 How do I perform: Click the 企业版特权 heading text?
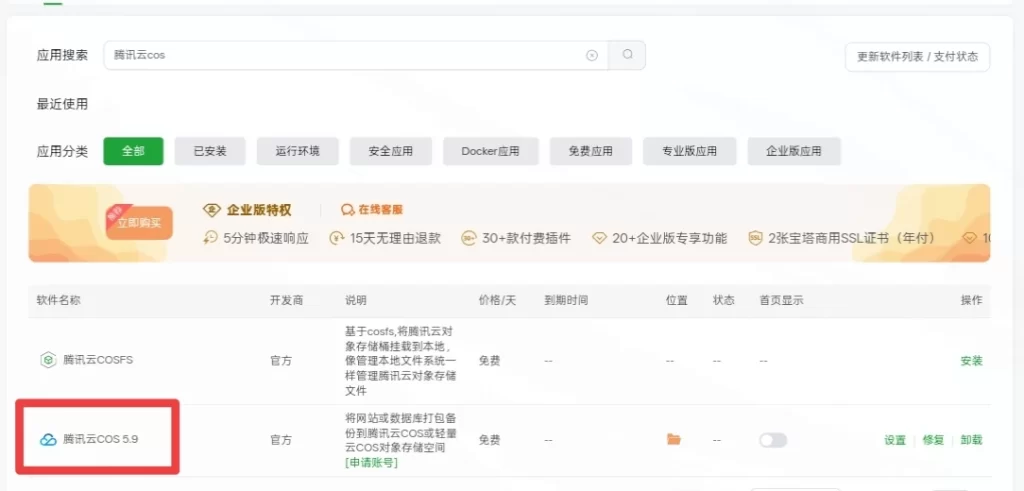[x=259, y=210]
